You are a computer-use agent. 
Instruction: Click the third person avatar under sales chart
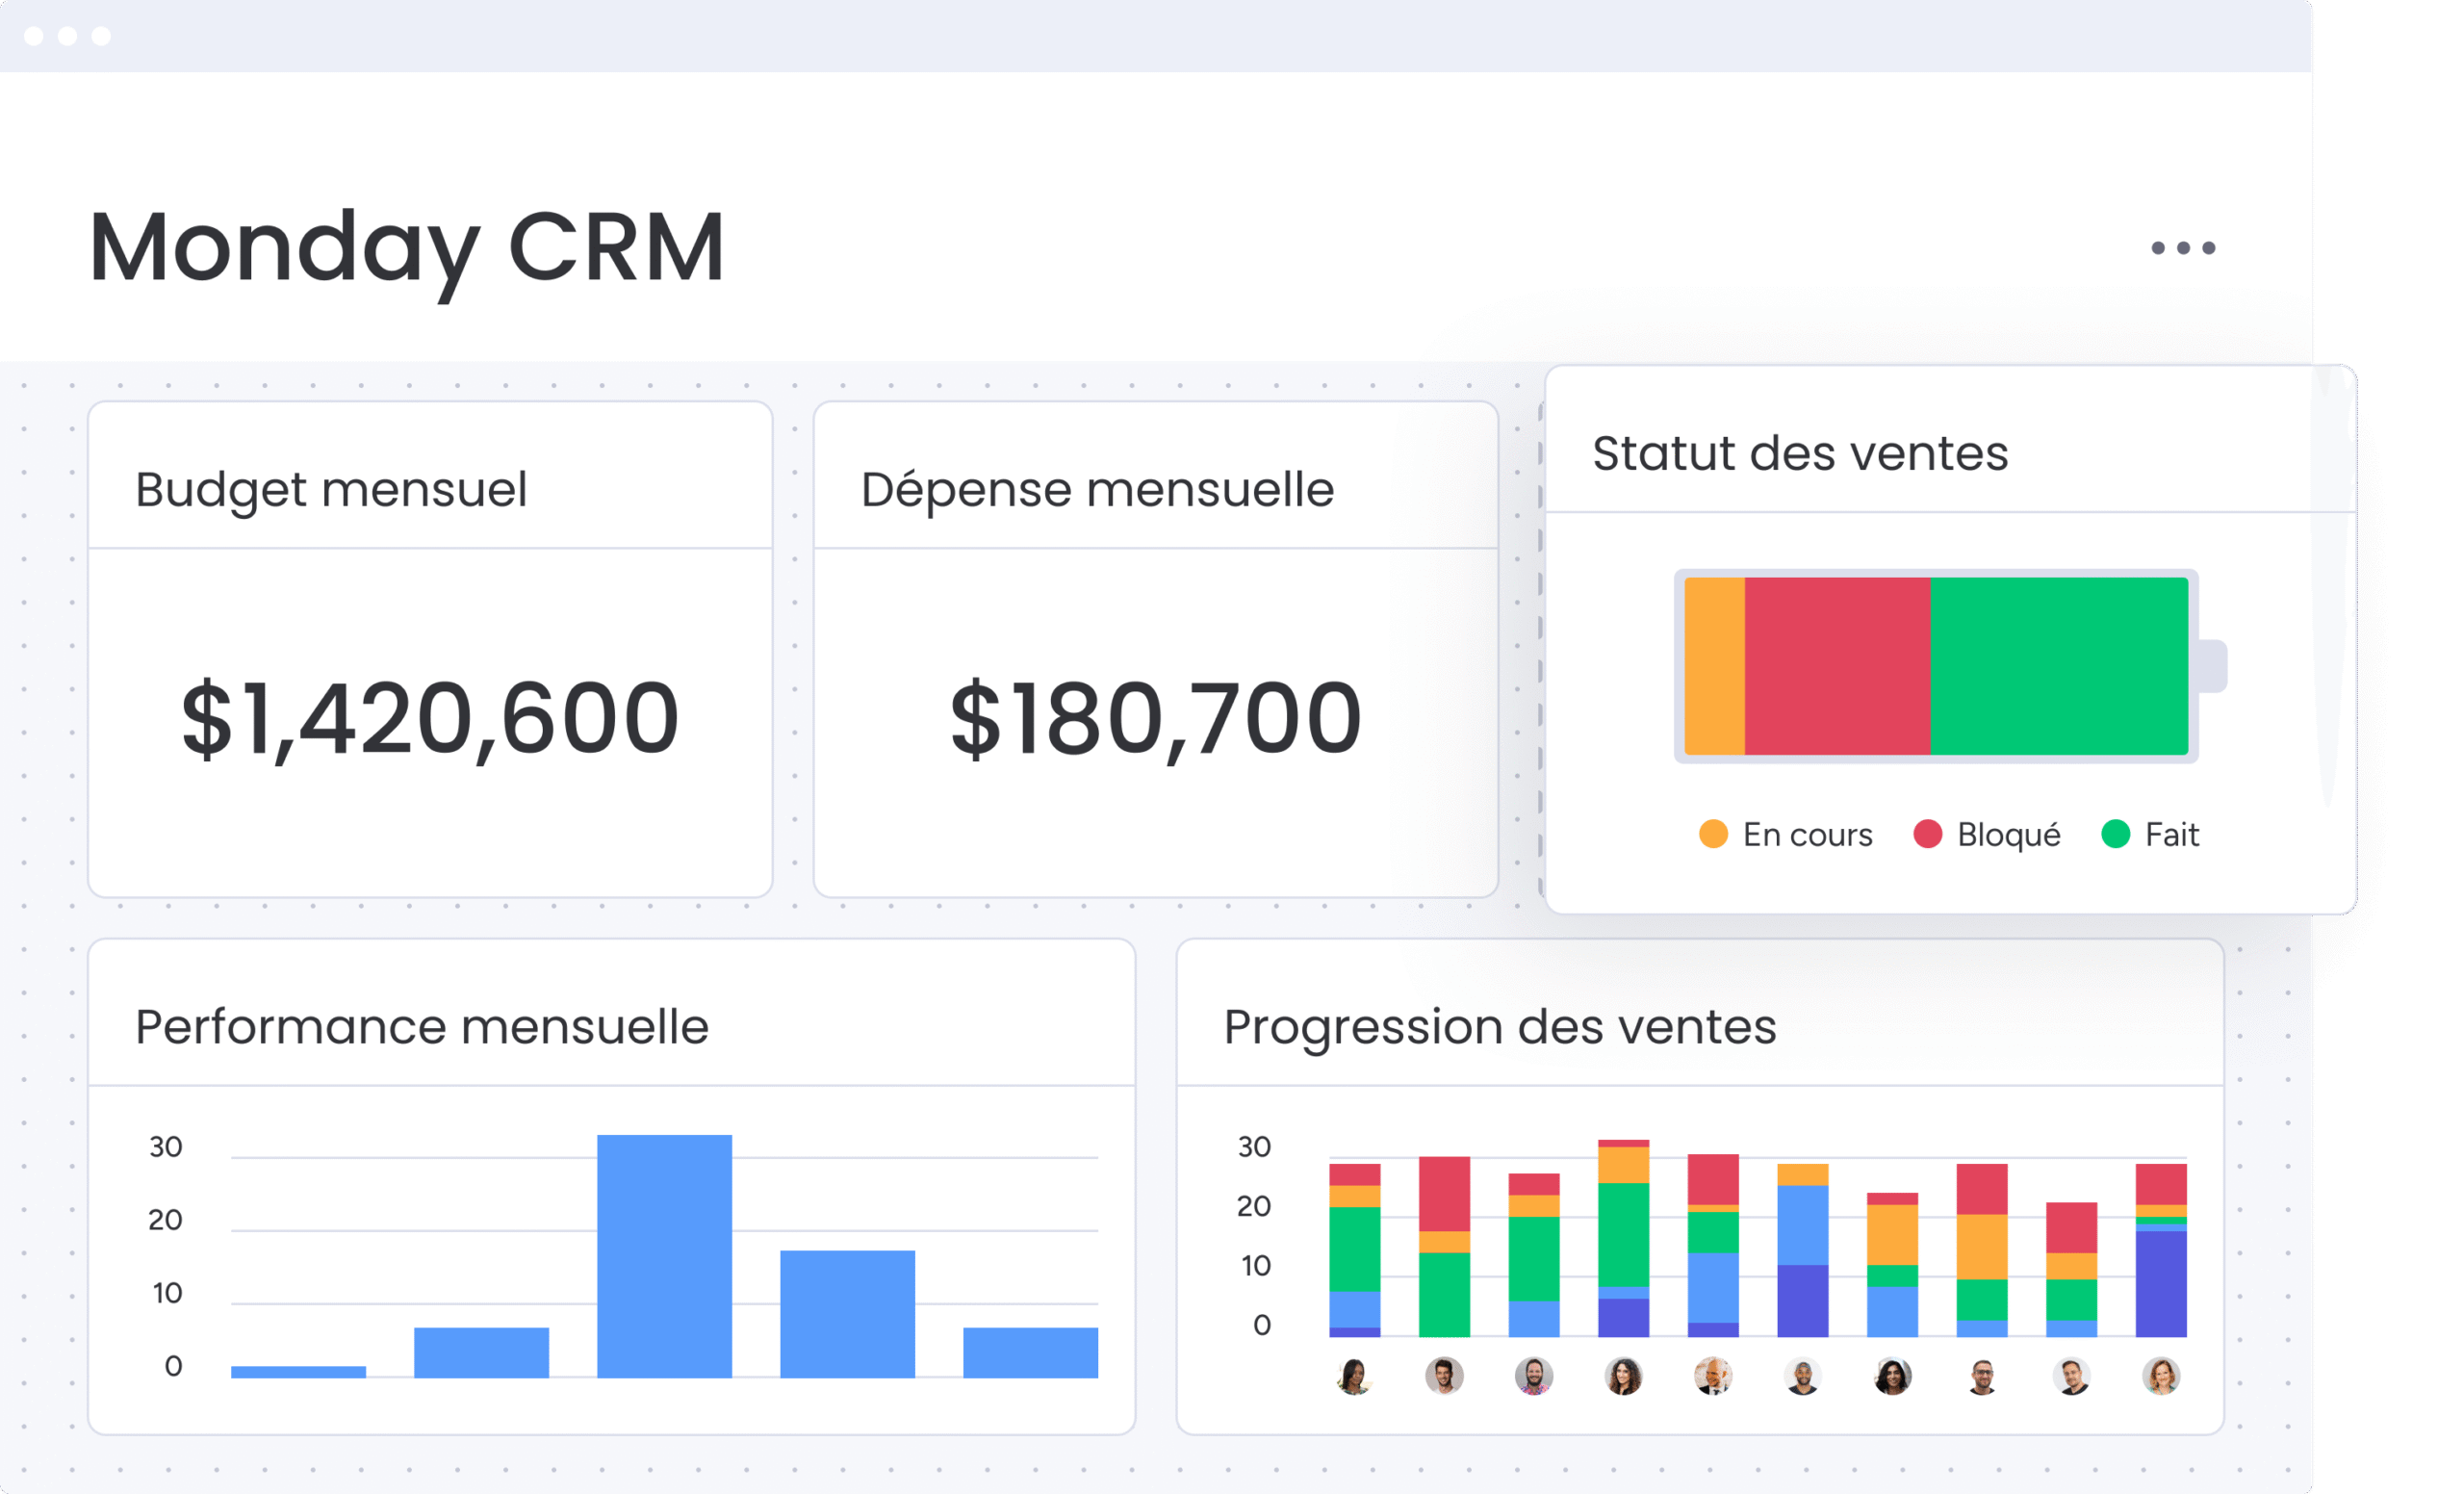point(1534,1376)
